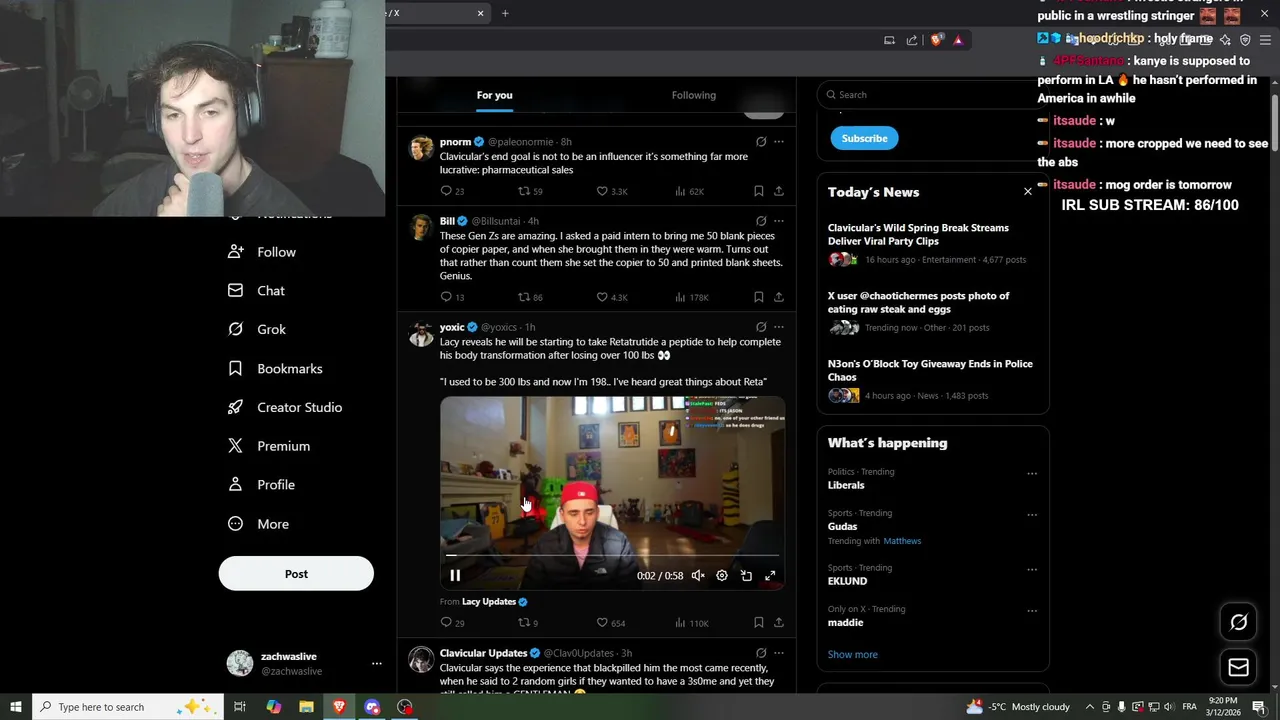Viewport: 1280px width, 720px height.
Task: Open Grok action on pnorm's post
Action: 761,142
